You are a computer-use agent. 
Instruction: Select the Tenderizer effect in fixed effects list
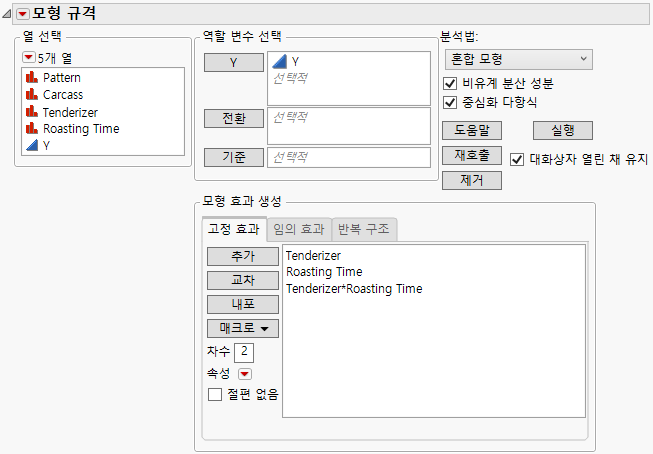click(313, 255)
